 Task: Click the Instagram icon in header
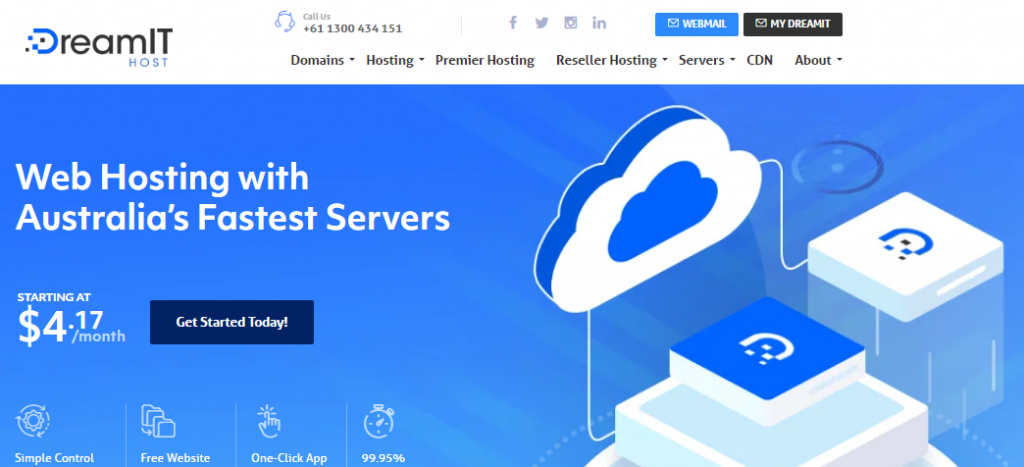(571, 23)
